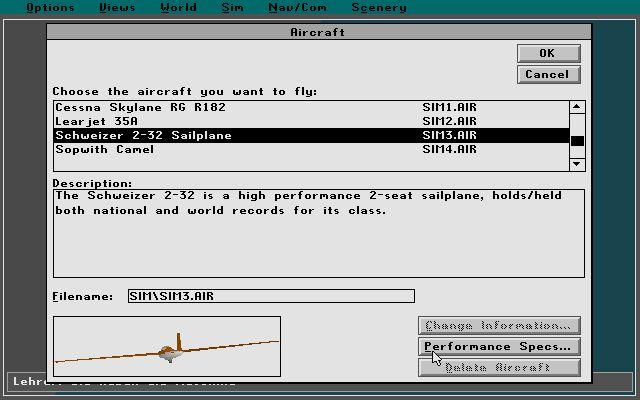Viewport: 640px width, 400px height.
Task: Open the Views menu
Action: pyautogui.click(x=117, y=7)
